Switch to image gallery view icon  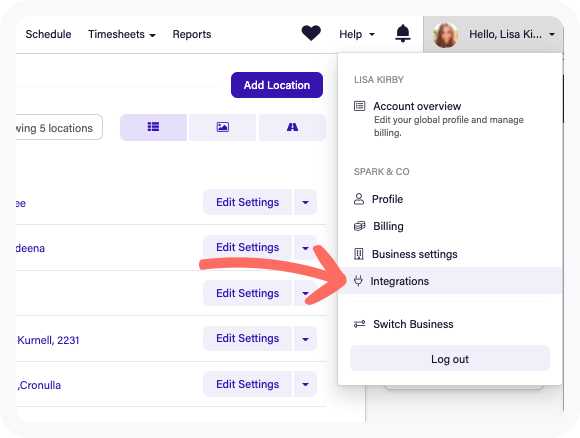(222, 127)
